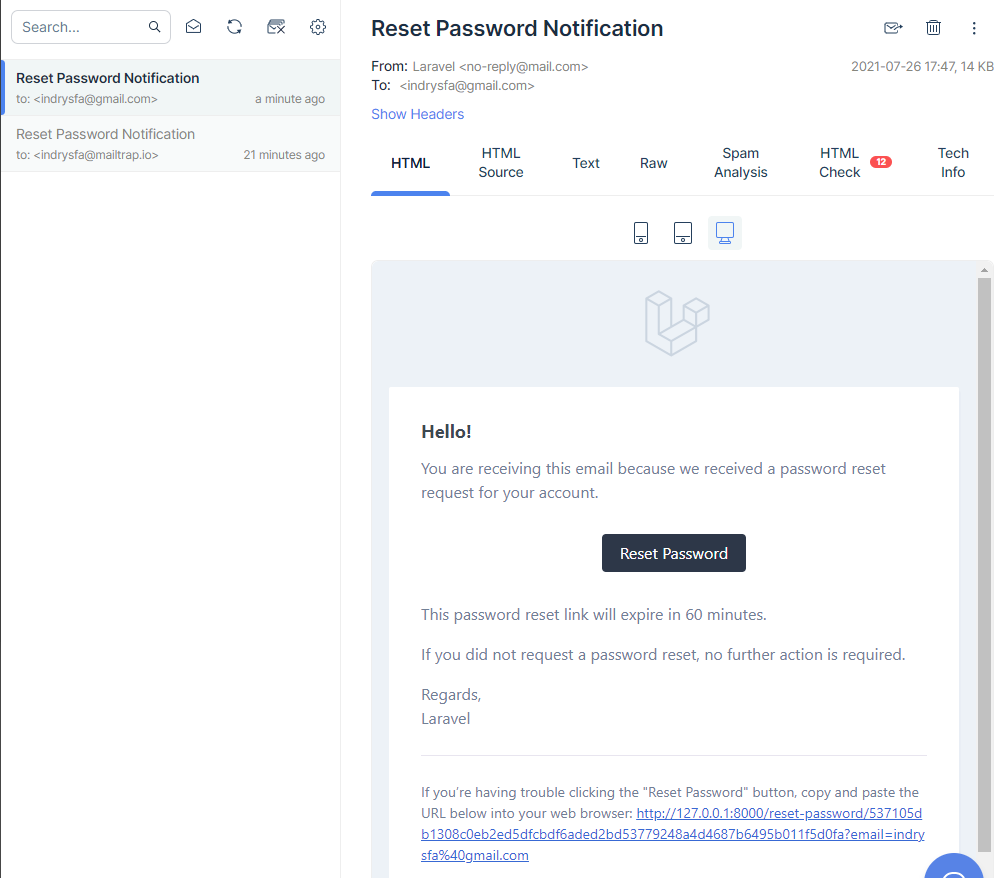Mark all messages as read
Screen dimensions: 1006x878
pos(194,27)
